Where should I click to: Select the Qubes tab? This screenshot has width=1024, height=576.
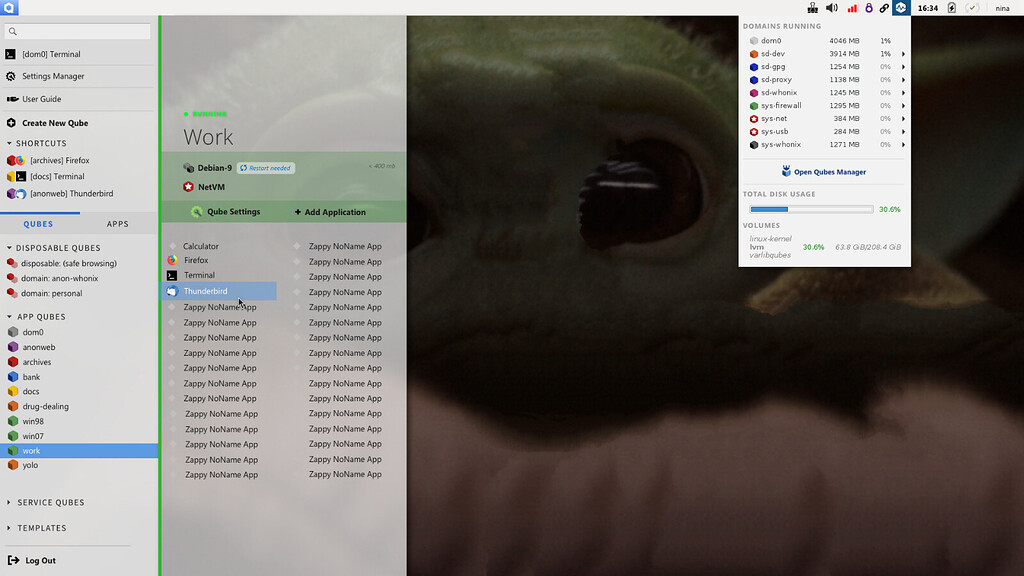pos(39,224)
